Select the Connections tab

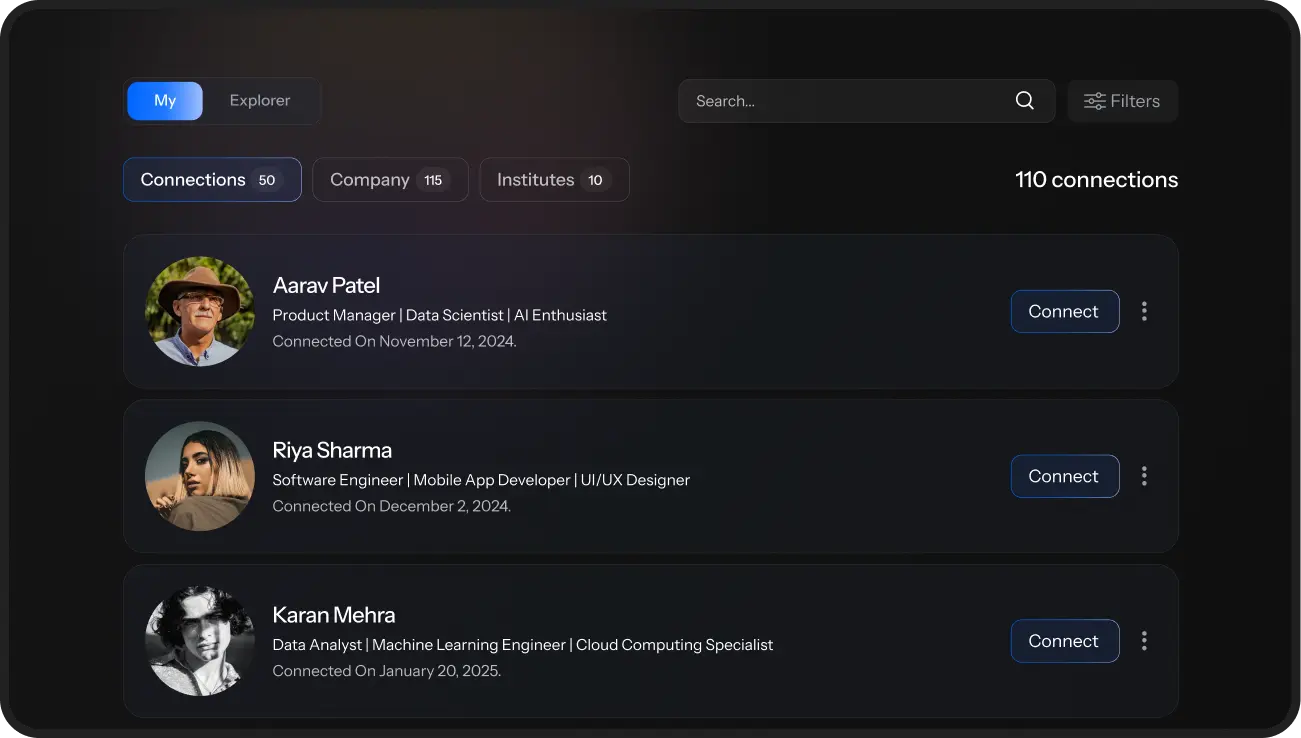pos(212,180)
